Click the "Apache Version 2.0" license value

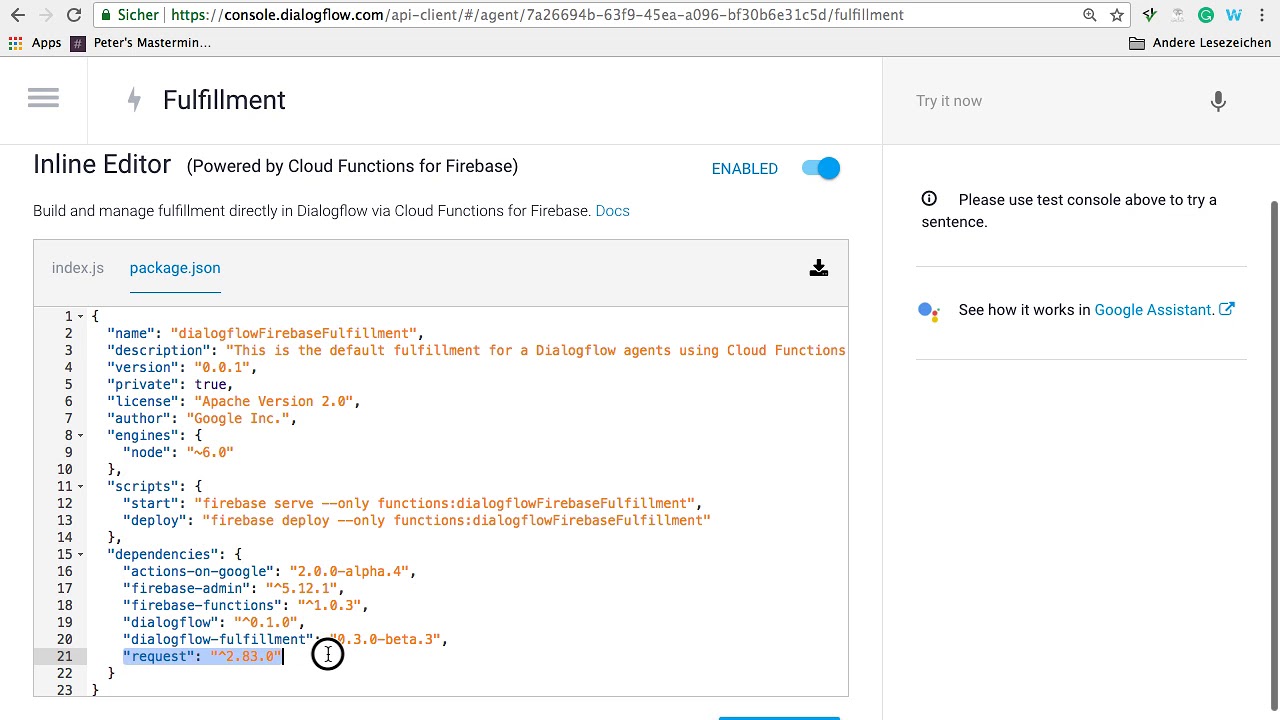(273, 401)
